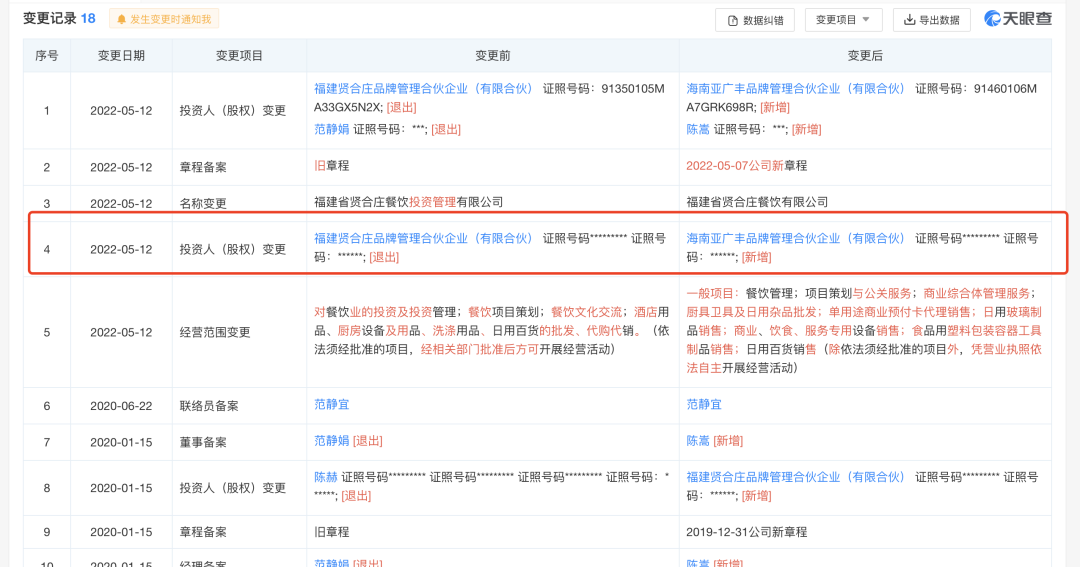Open 海南亚广丰品牌管理合伙企业 link in highlighted row 4
Screen dimensions: 1080x567
795,238
